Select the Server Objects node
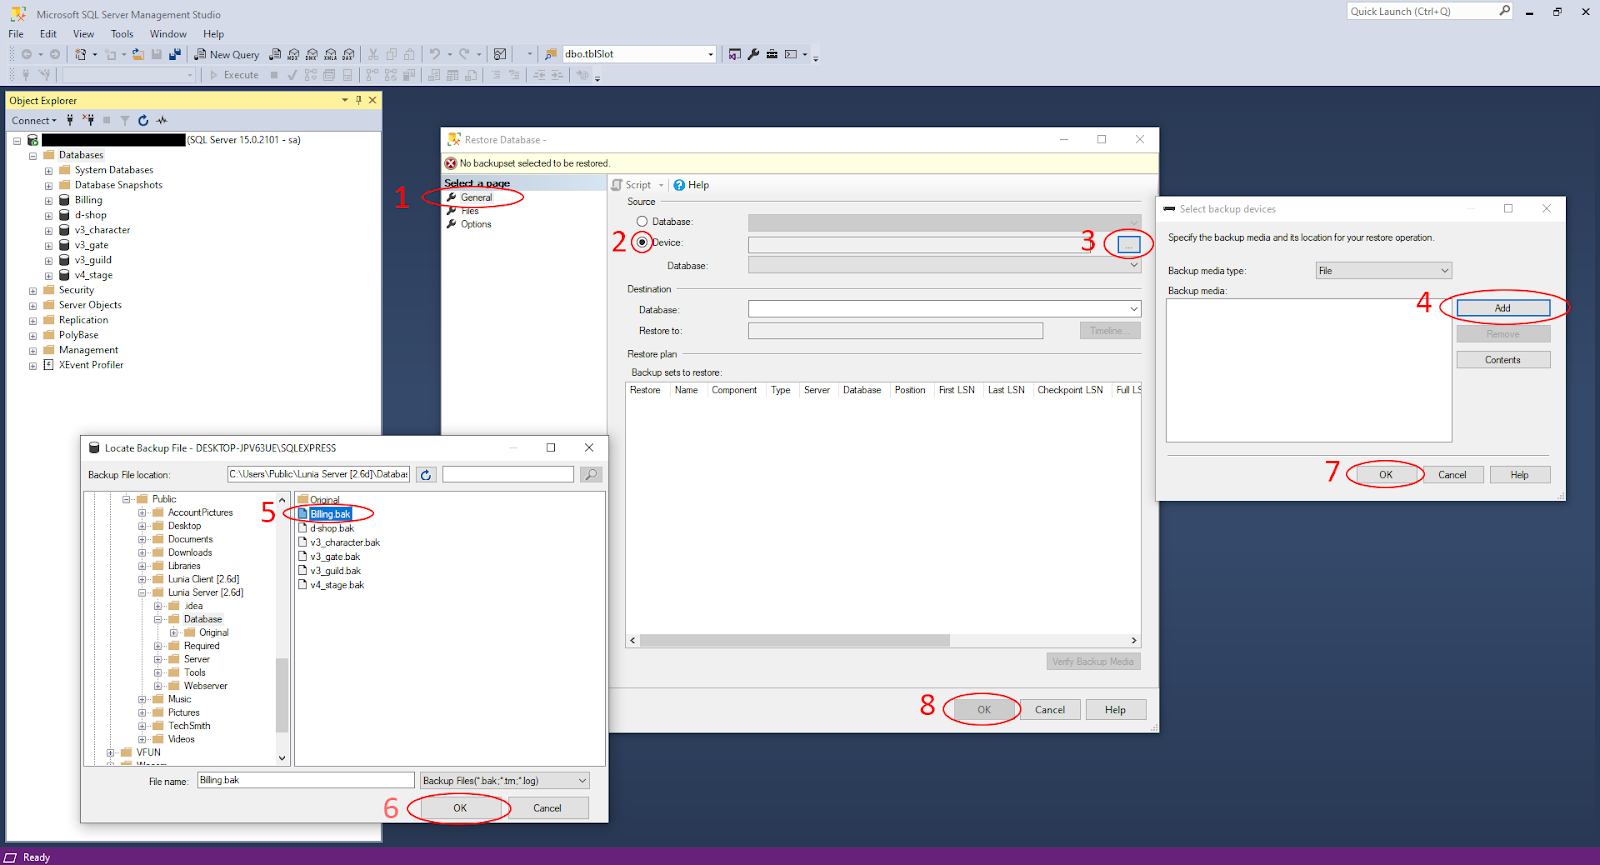The width and height of the screenshot is (1600, 865). (x=90, y=305)
